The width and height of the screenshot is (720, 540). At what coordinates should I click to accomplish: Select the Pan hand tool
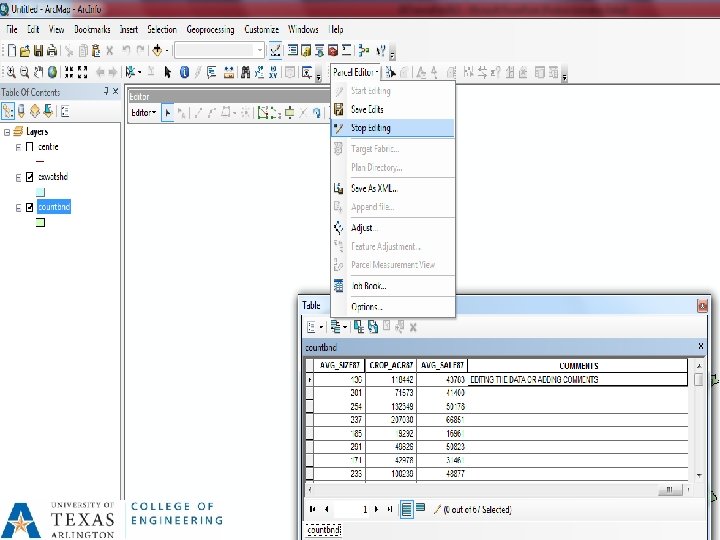[39, 72]
